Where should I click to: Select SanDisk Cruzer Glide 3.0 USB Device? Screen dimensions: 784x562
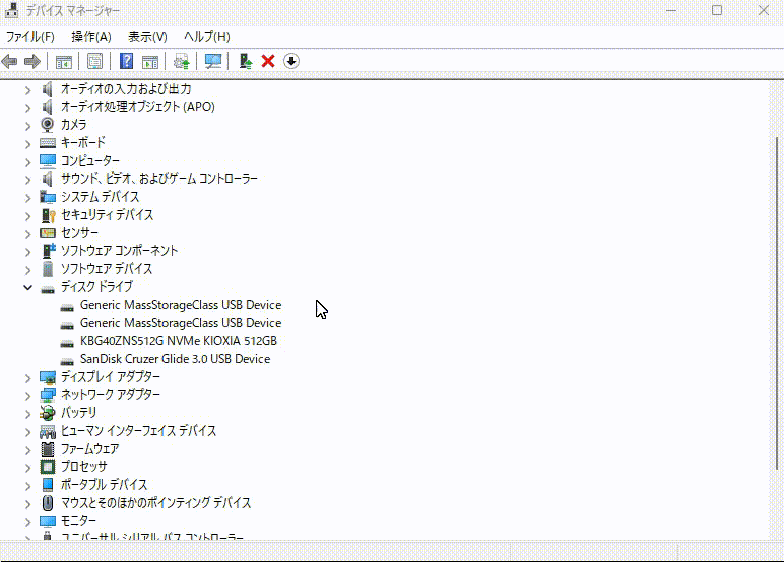pos(175,359)
